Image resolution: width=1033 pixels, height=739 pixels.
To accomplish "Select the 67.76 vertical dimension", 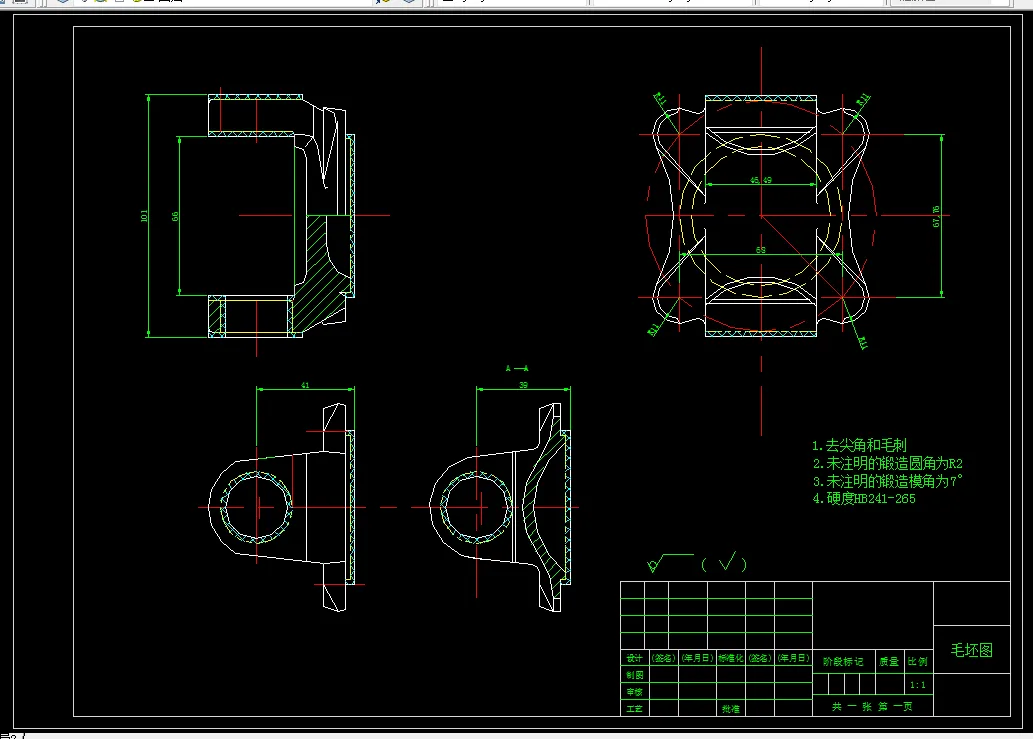I will (936, 217).
